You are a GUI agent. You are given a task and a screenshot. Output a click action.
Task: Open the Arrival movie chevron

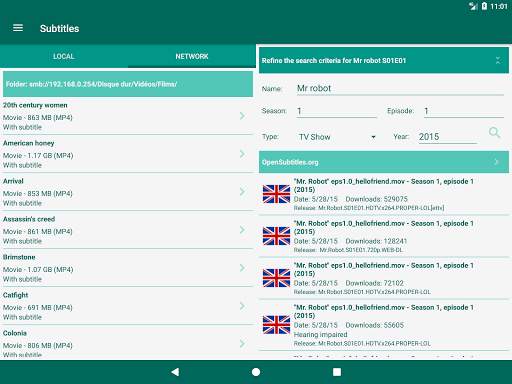(242, 192)
